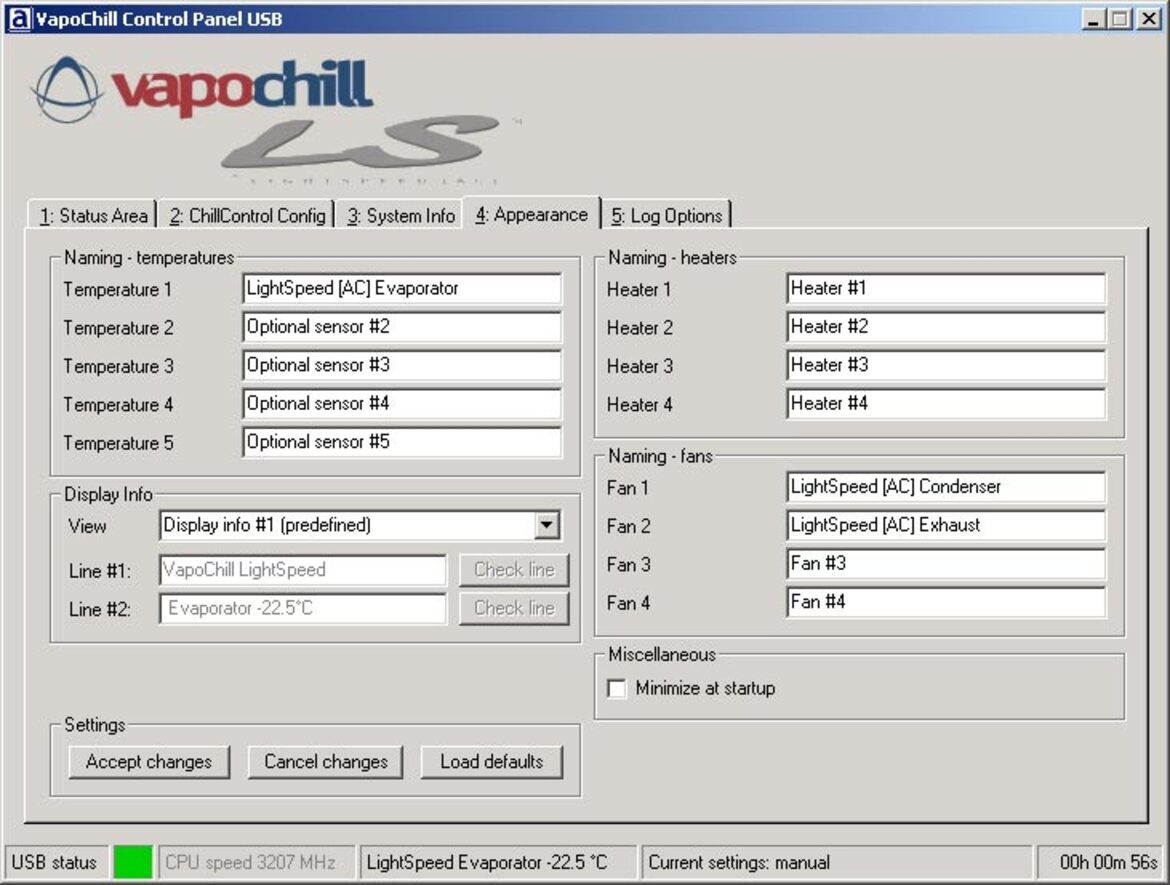Edit the Fan 2 Exhaust name field
This screenshot has height=885, width=1170.
[946, 525]
